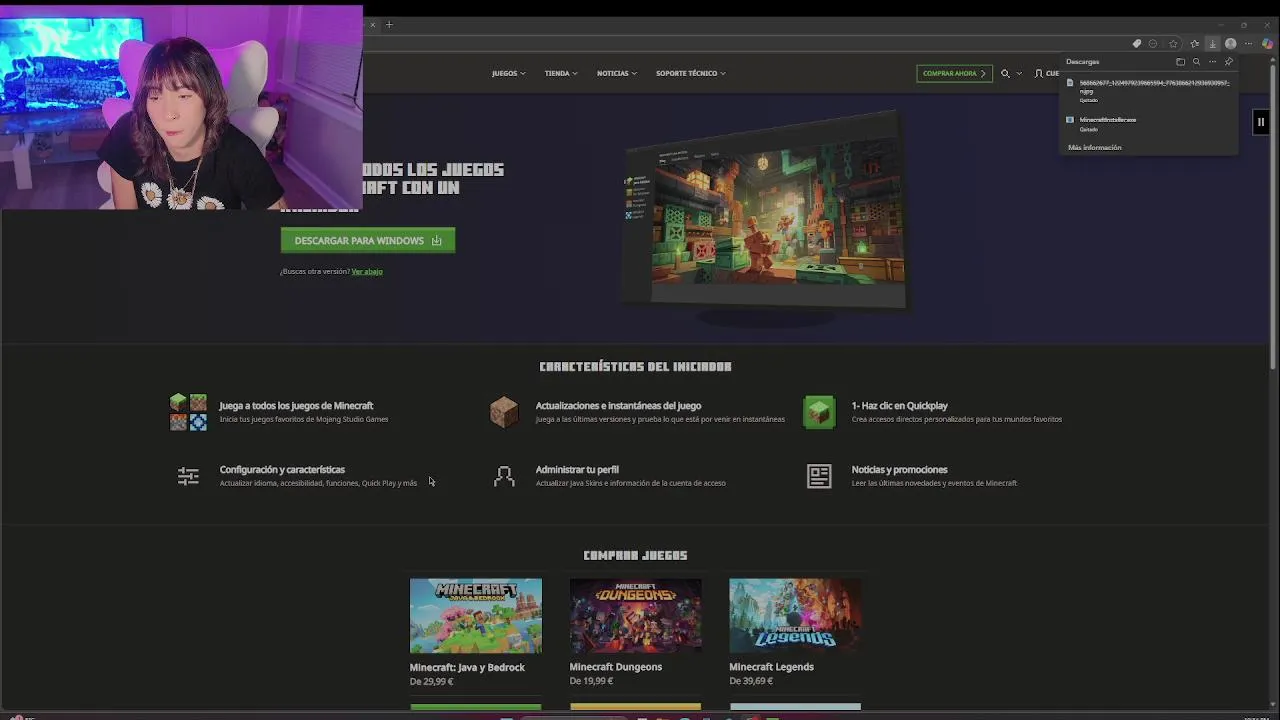Search downloads in the Descargas panel
Viewport: 1280px width, 720px height.
1196,62
